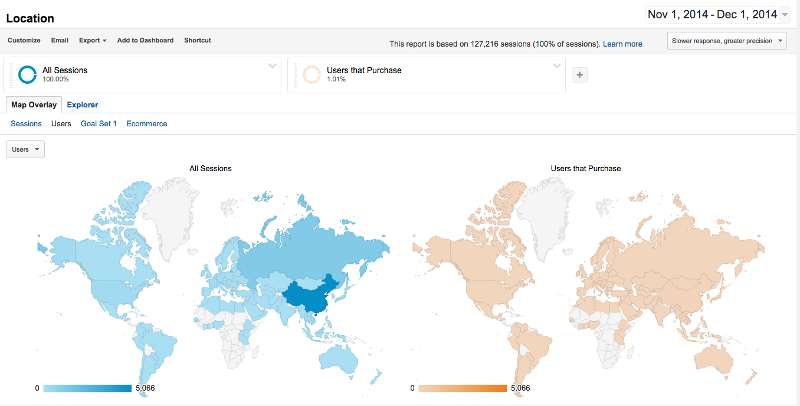The image size is (800, 406).
Task: Click the blue All Sessions color scale bar
Action: 87,388
